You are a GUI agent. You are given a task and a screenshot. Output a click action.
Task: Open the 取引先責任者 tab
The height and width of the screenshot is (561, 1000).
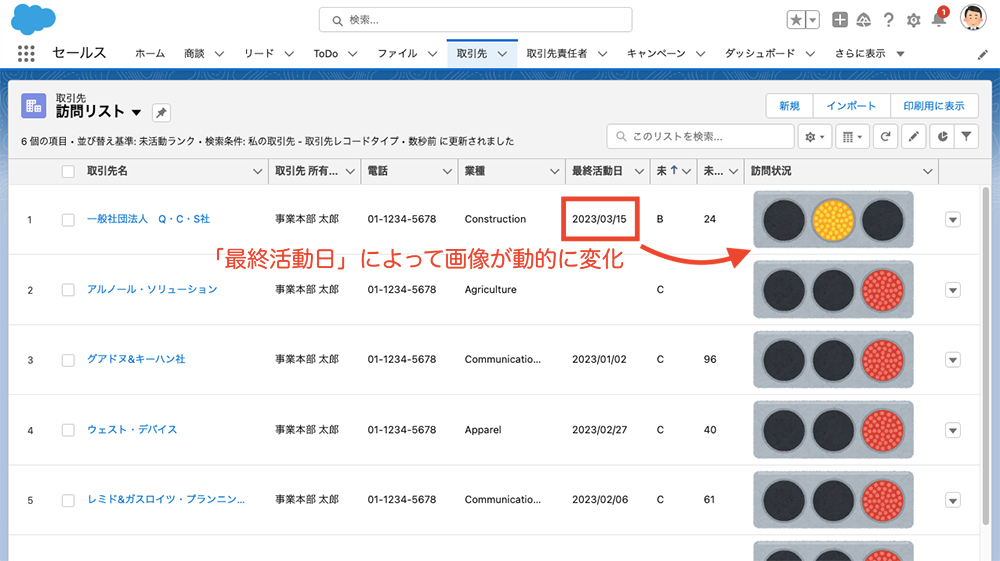point(557,54)
